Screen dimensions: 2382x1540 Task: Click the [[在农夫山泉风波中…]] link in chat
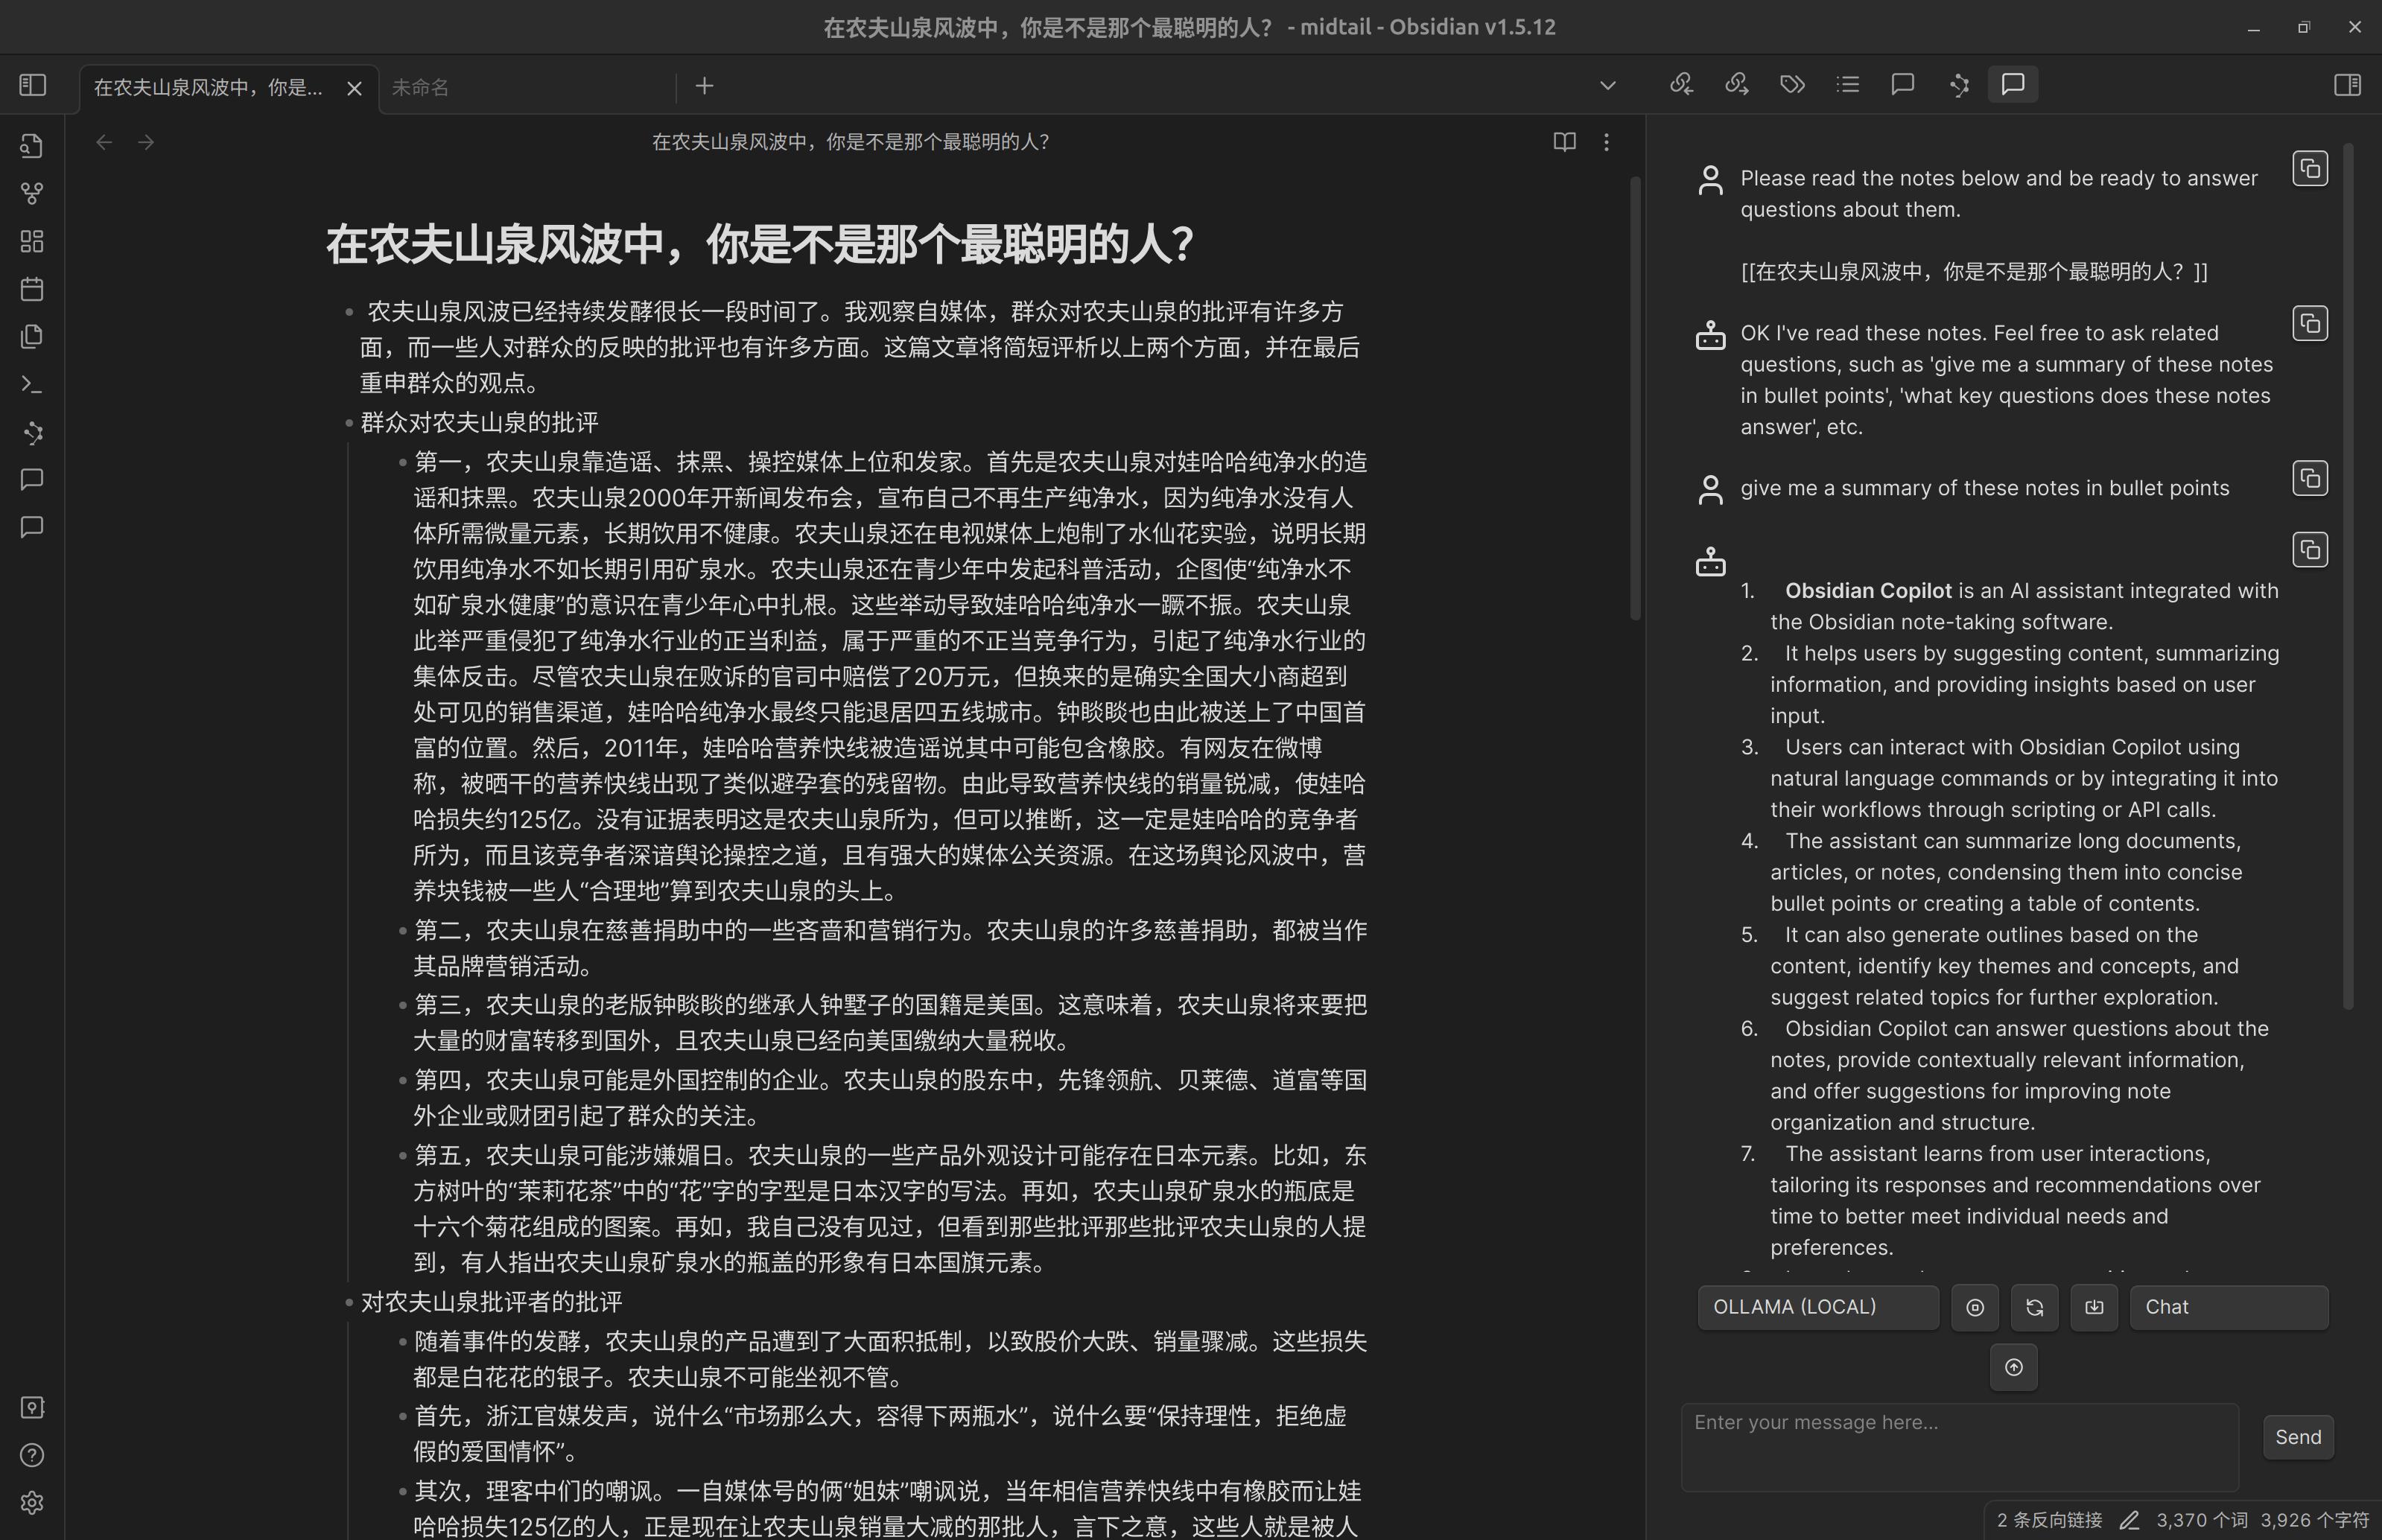[1974, 272]
